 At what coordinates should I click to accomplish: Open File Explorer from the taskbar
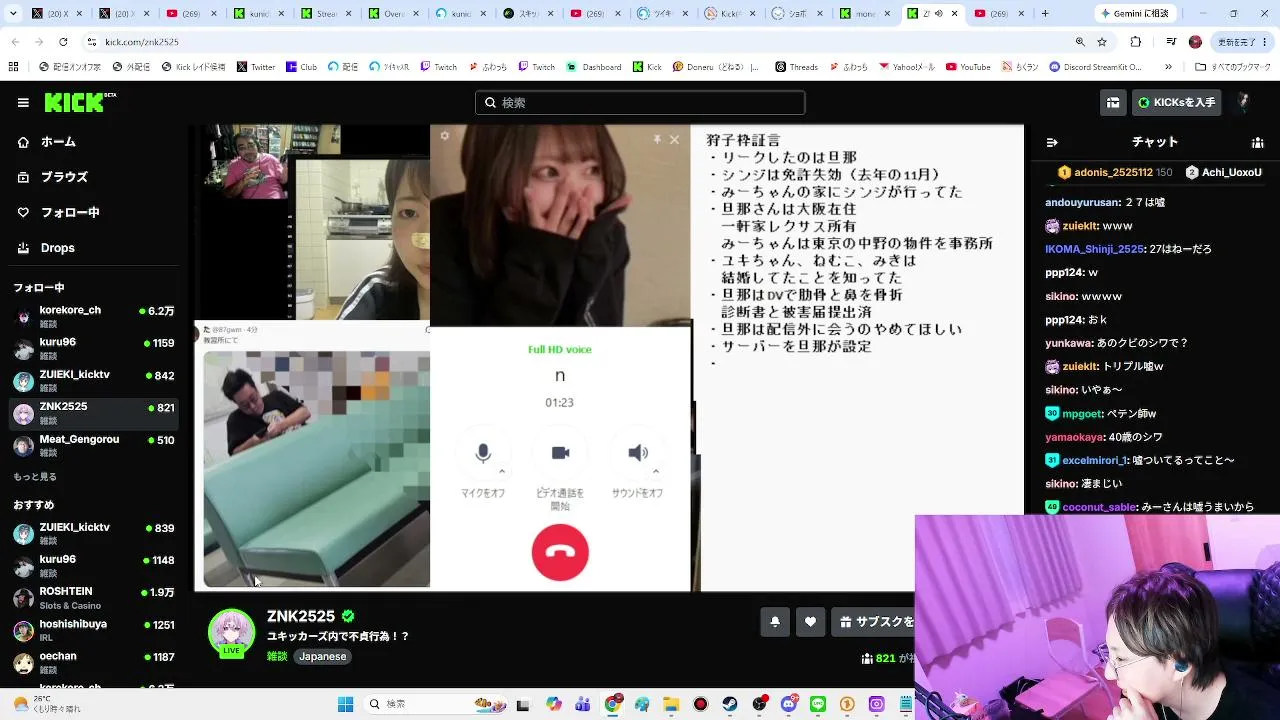671,704
